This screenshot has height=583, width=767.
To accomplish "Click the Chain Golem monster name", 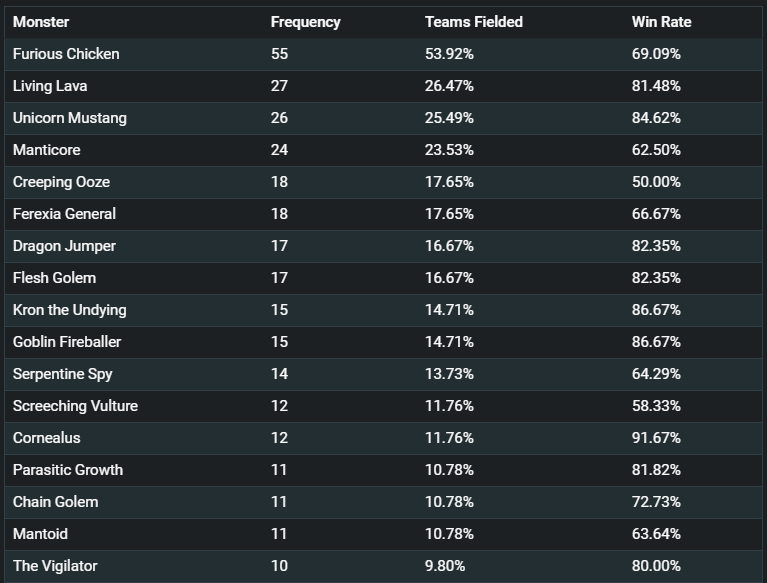I will [x=55, y=502].
